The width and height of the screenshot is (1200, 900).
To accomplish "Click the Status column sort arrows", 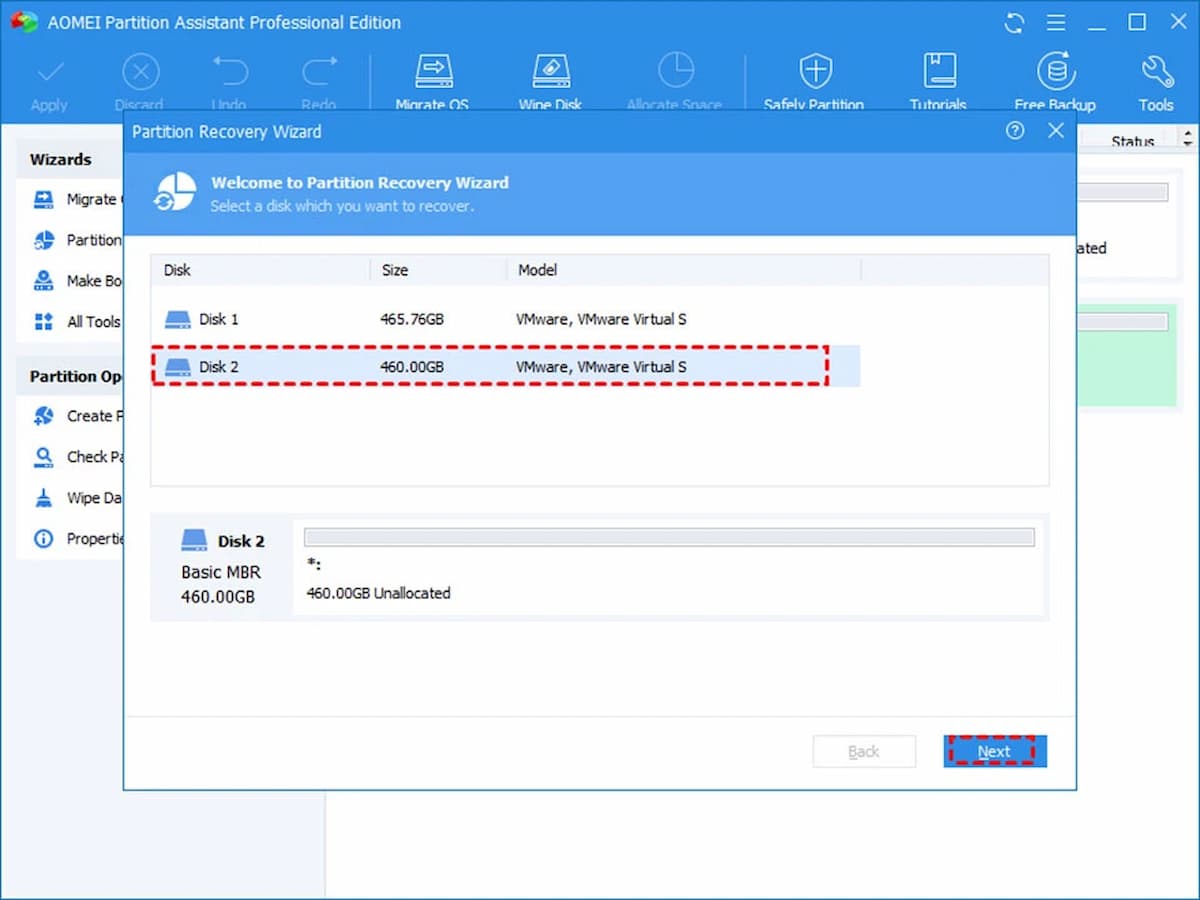I will tap(1186, 137).
